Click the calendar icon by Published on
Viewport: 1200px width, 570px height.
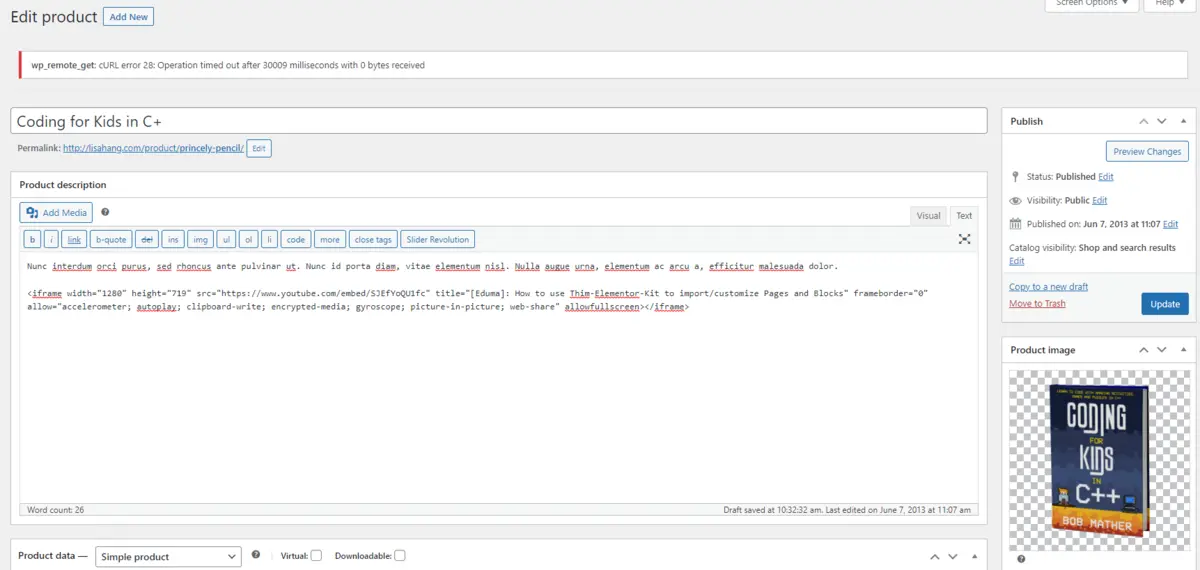[1016, 224]
